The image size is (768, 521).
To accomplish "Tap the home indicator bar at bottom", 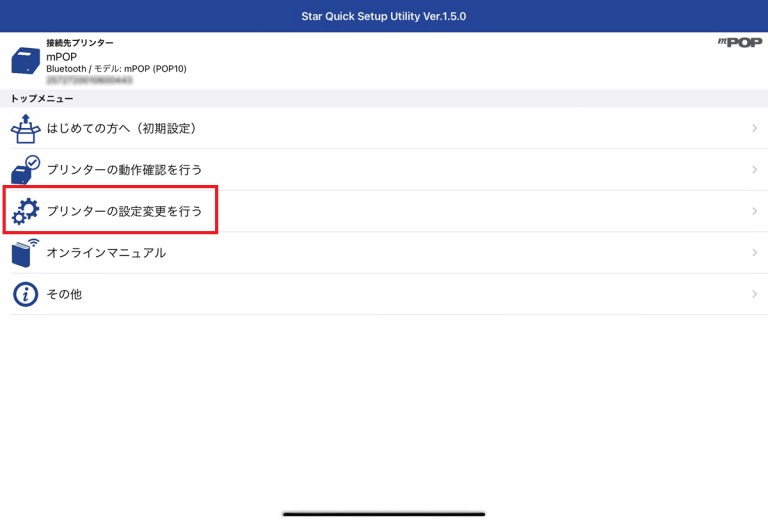I will click(384, 514).
